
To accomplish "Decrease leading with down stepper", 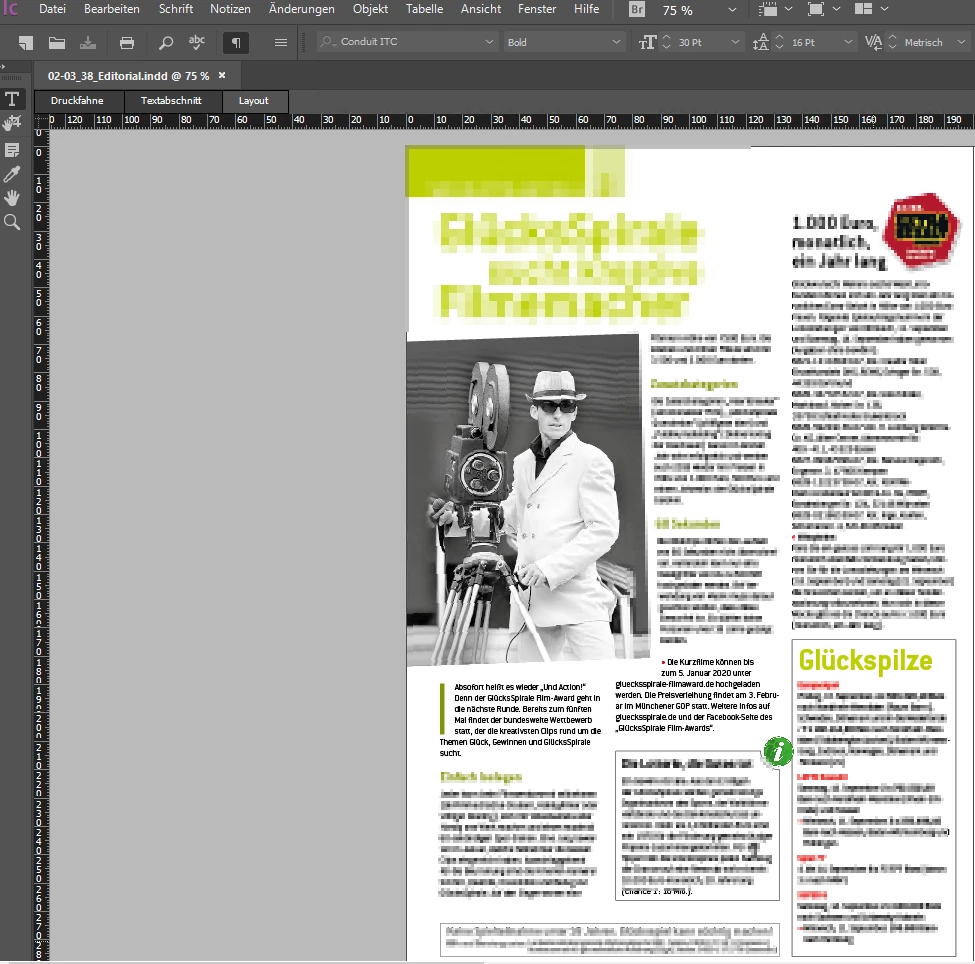I will click(x=780, y=47).
